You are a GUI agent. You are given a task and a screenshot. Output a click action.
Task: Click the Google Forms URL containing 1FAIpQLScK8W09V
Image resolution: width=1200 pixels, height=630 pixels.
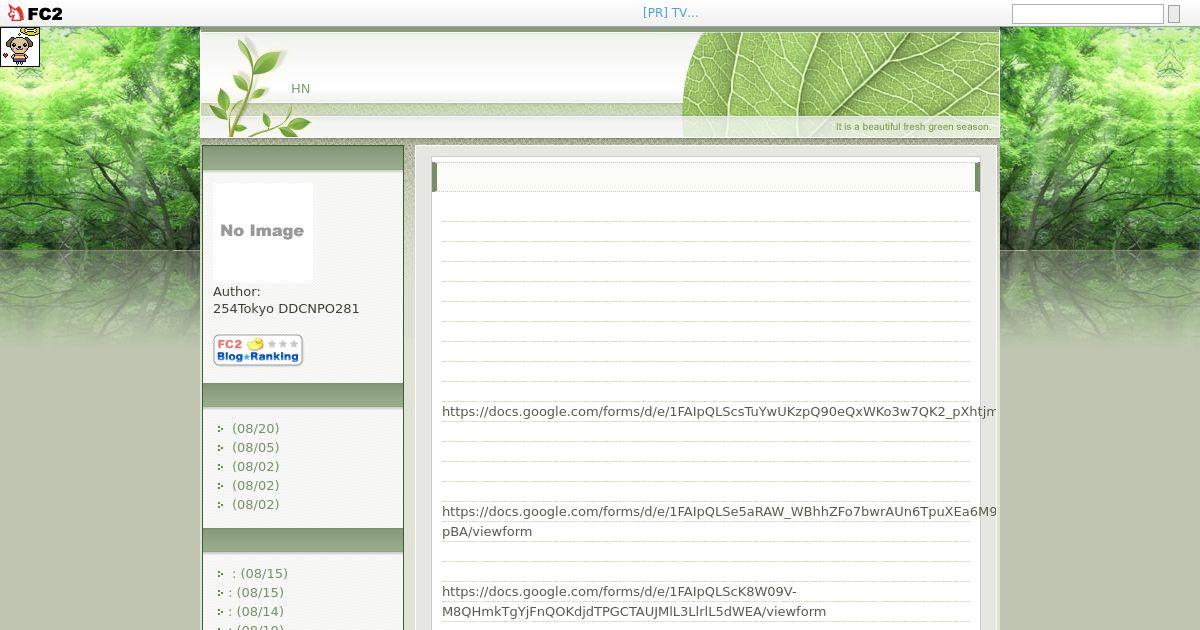634,601
